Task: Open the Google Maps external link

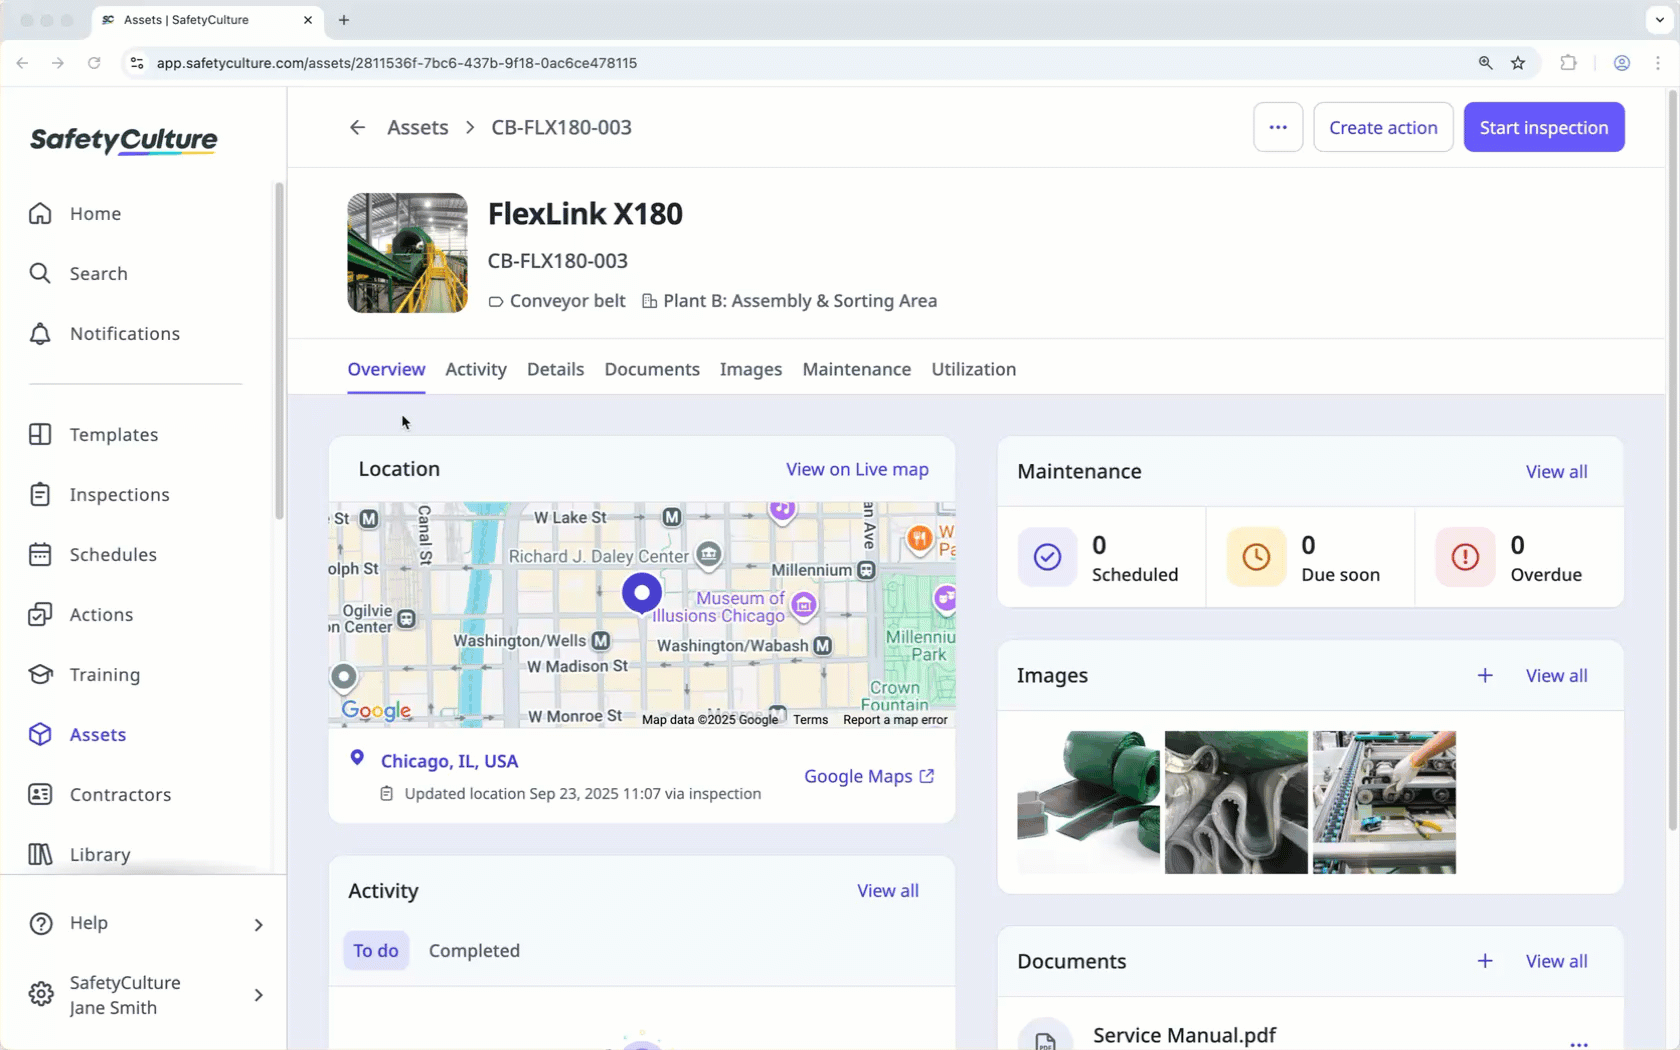Action: (869, 776)
